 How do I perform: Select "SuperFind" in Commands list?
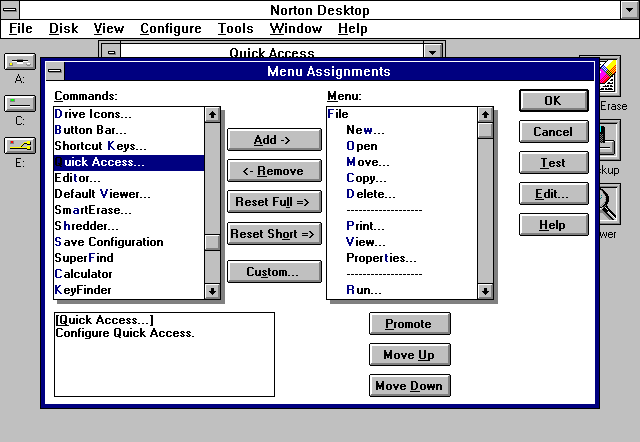(129, 258)
